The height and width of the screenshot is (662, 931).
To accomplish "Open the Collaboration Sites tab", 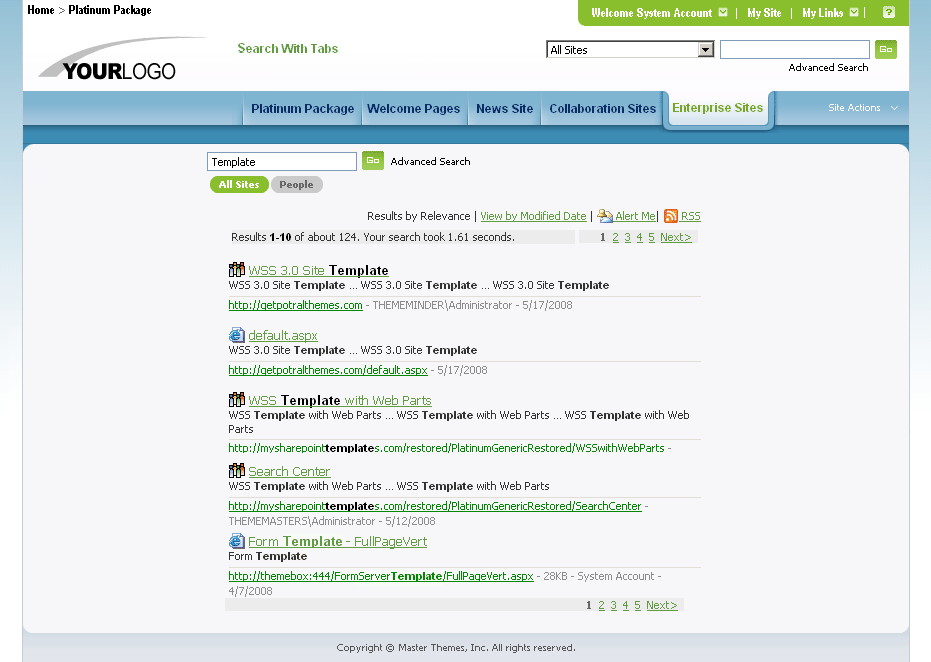I will point(601,107).
